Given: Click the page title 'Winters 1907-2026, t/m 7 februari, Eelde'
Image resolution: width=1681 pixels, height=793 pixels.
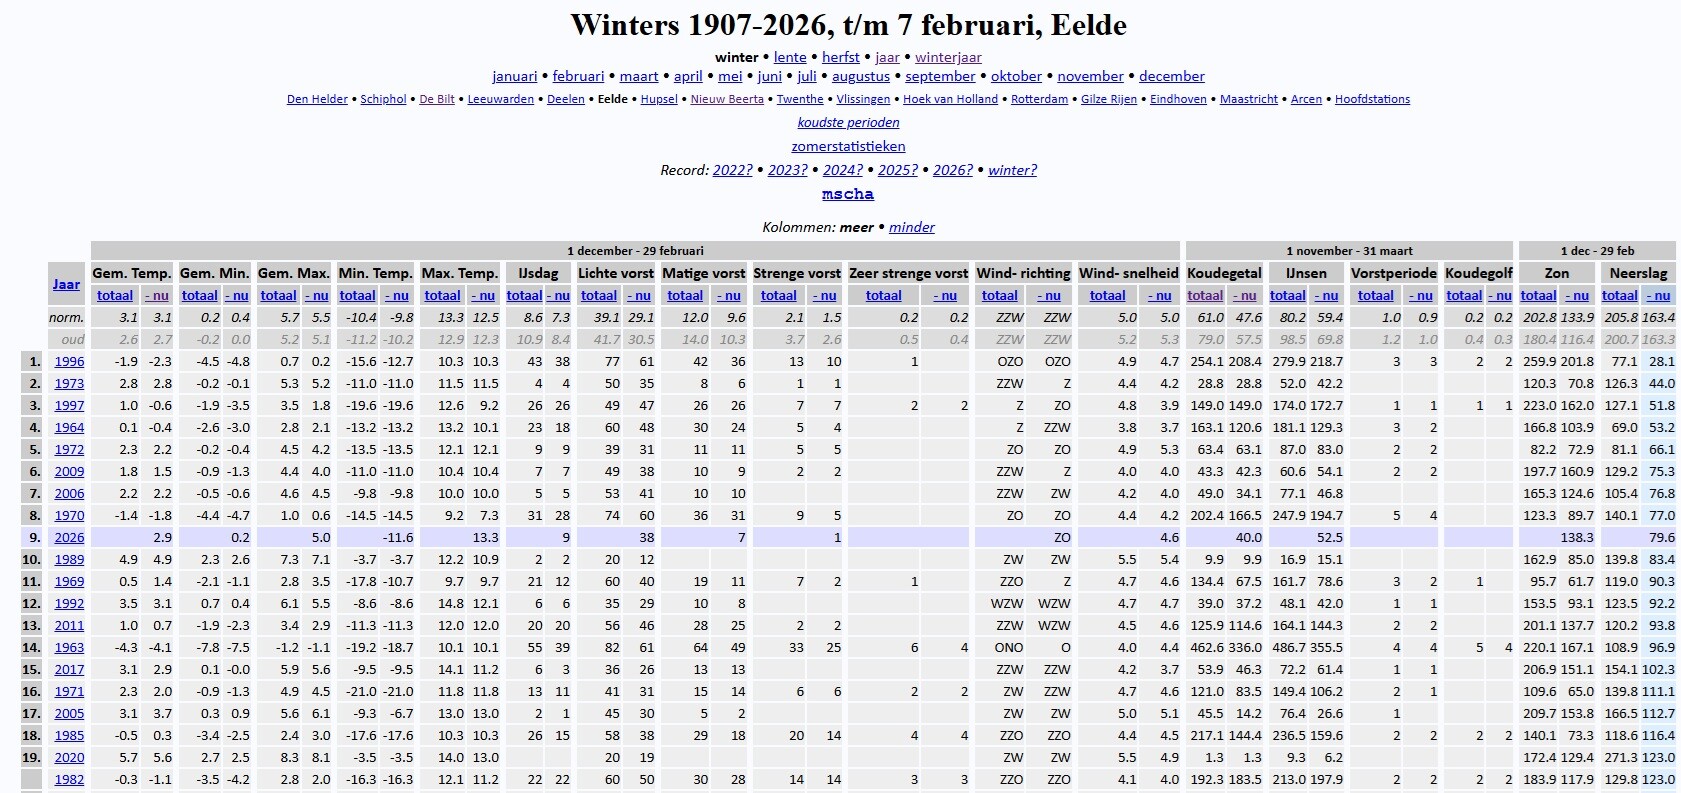Looking at the screenshot, I should pyautogui.click(x=848, y=25).
